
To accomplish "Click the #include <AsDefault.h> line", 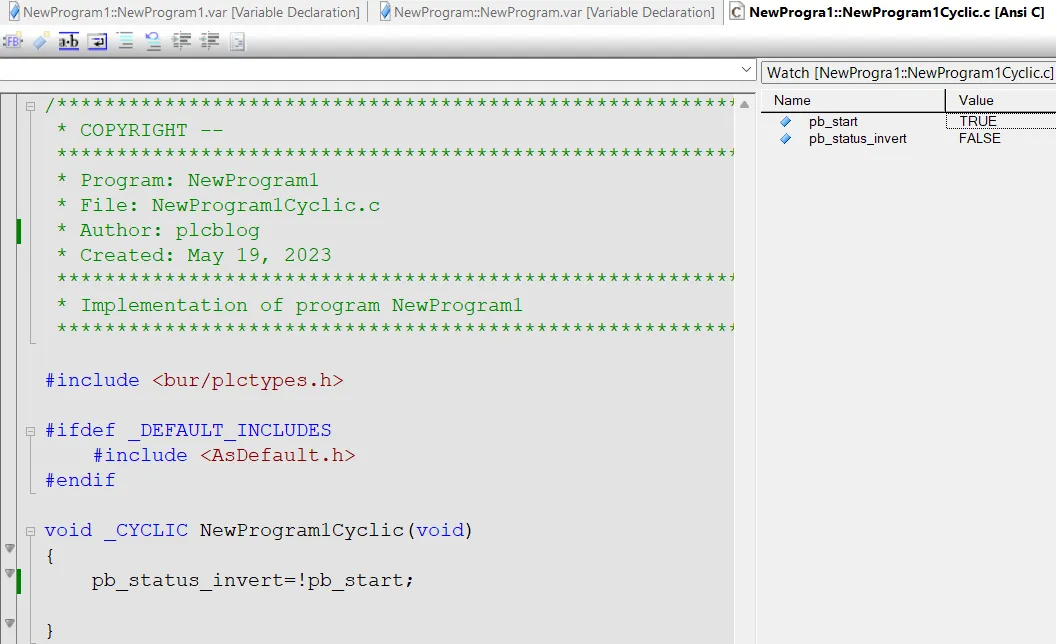I will click(x=224, y=455).
